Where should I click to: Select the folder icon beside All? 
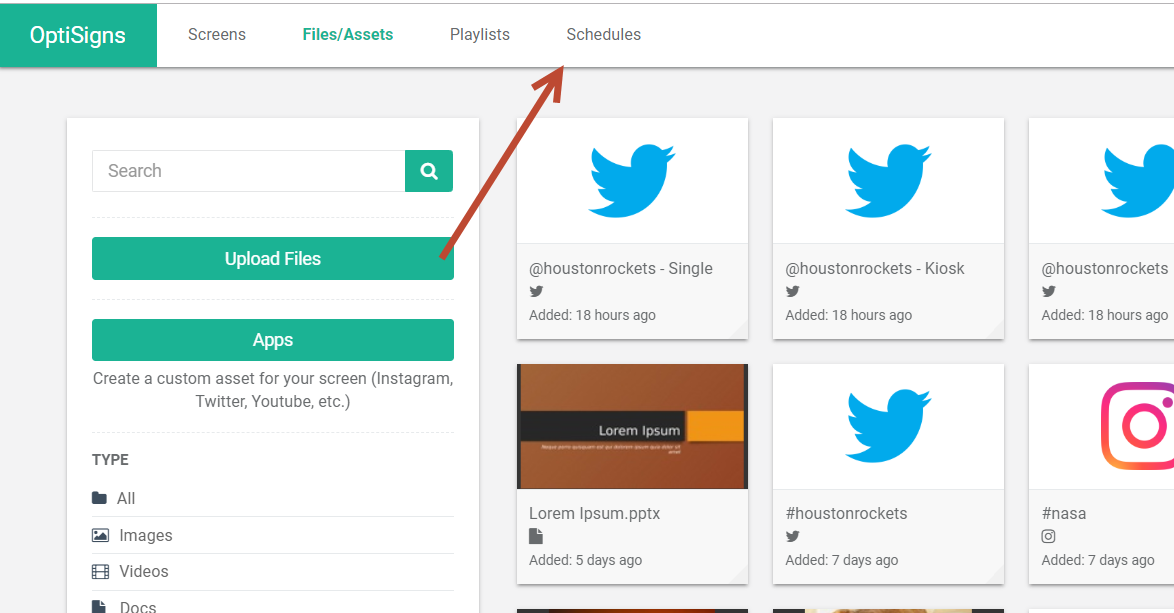pyautogui.click(x=100, y=498)
